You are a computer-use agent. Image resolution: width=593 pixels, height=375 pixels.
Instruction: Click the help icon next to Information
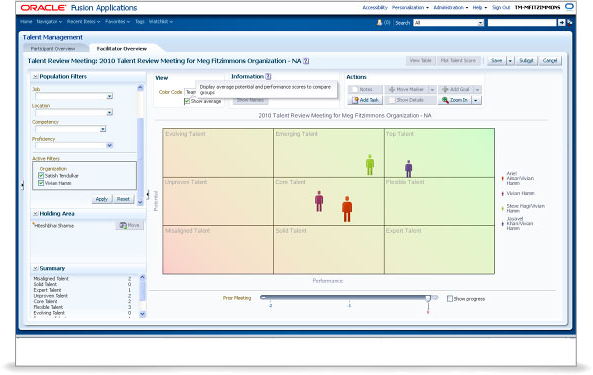(268, 76)
